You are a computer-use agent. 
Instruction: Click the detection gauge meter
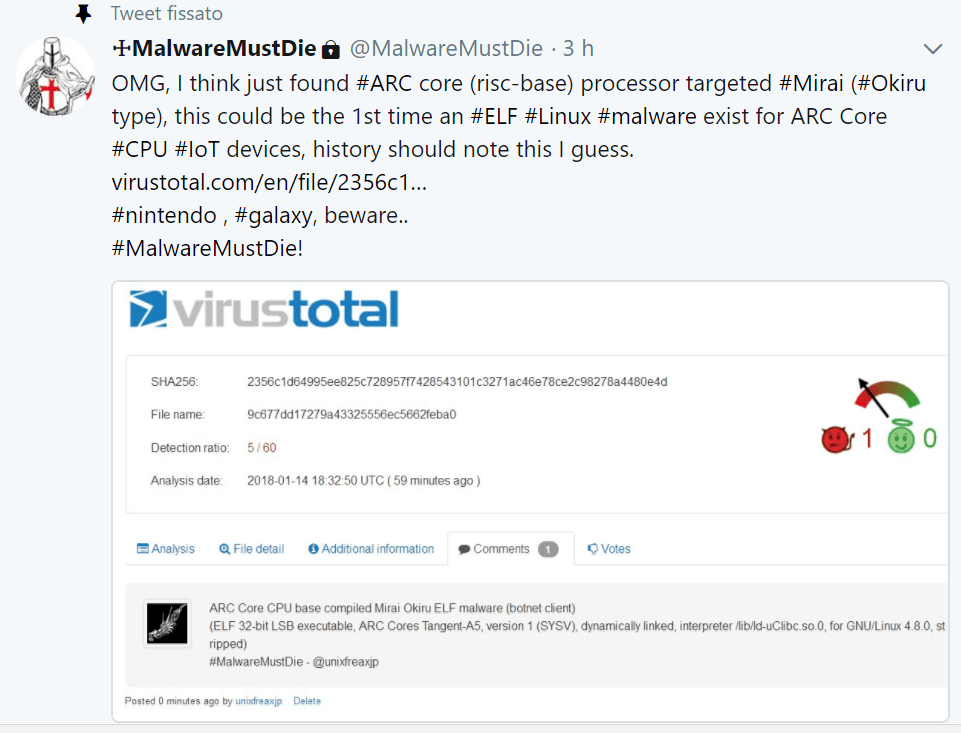click(887, 396)
